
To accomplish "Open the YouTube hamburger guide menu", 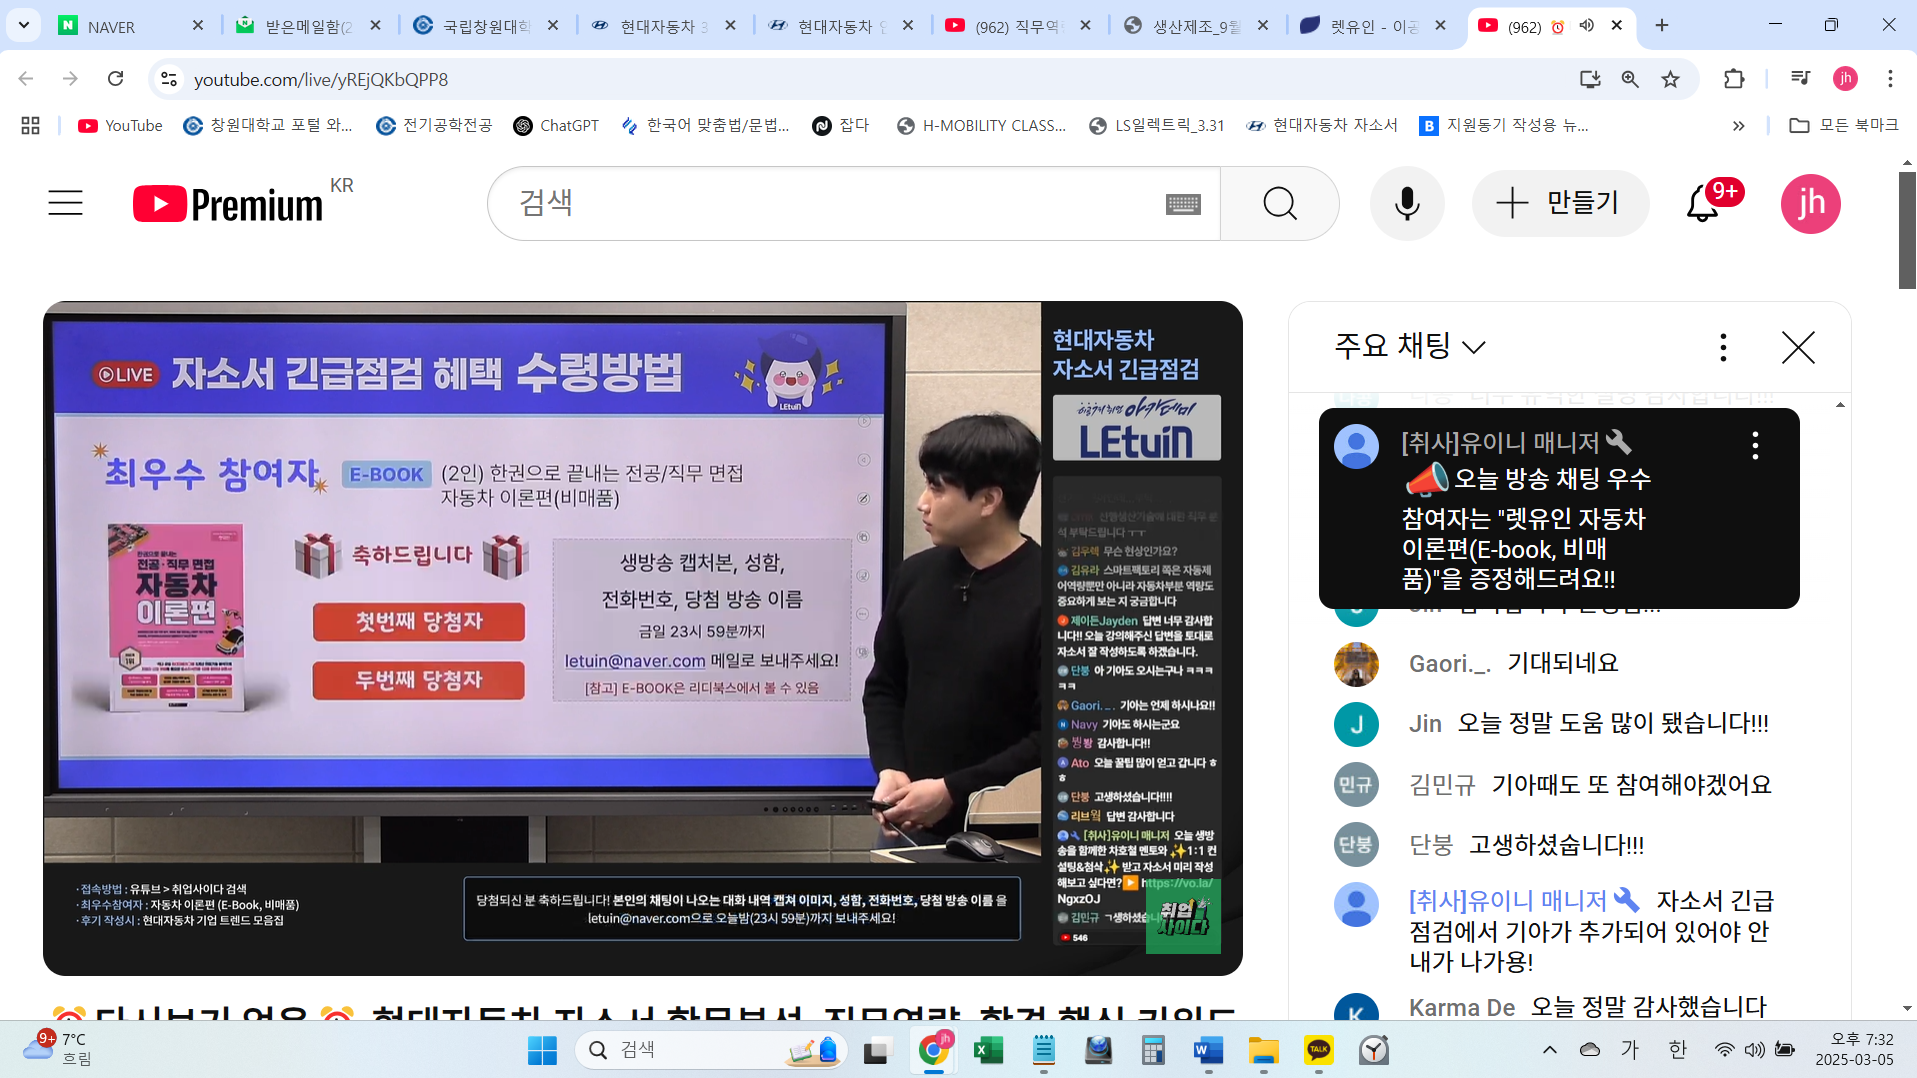I will click(x=65, y=203).
